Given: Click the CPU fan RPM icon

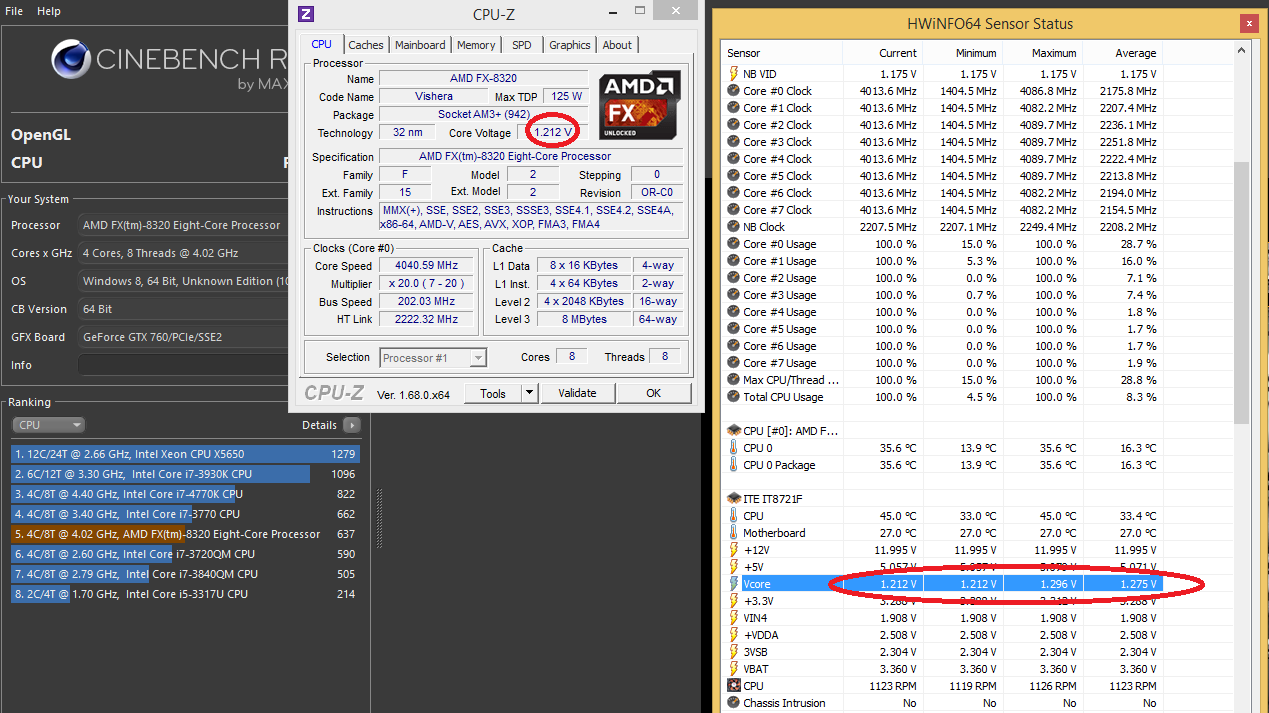Looking at the screenshot, I should click(734, 686).
